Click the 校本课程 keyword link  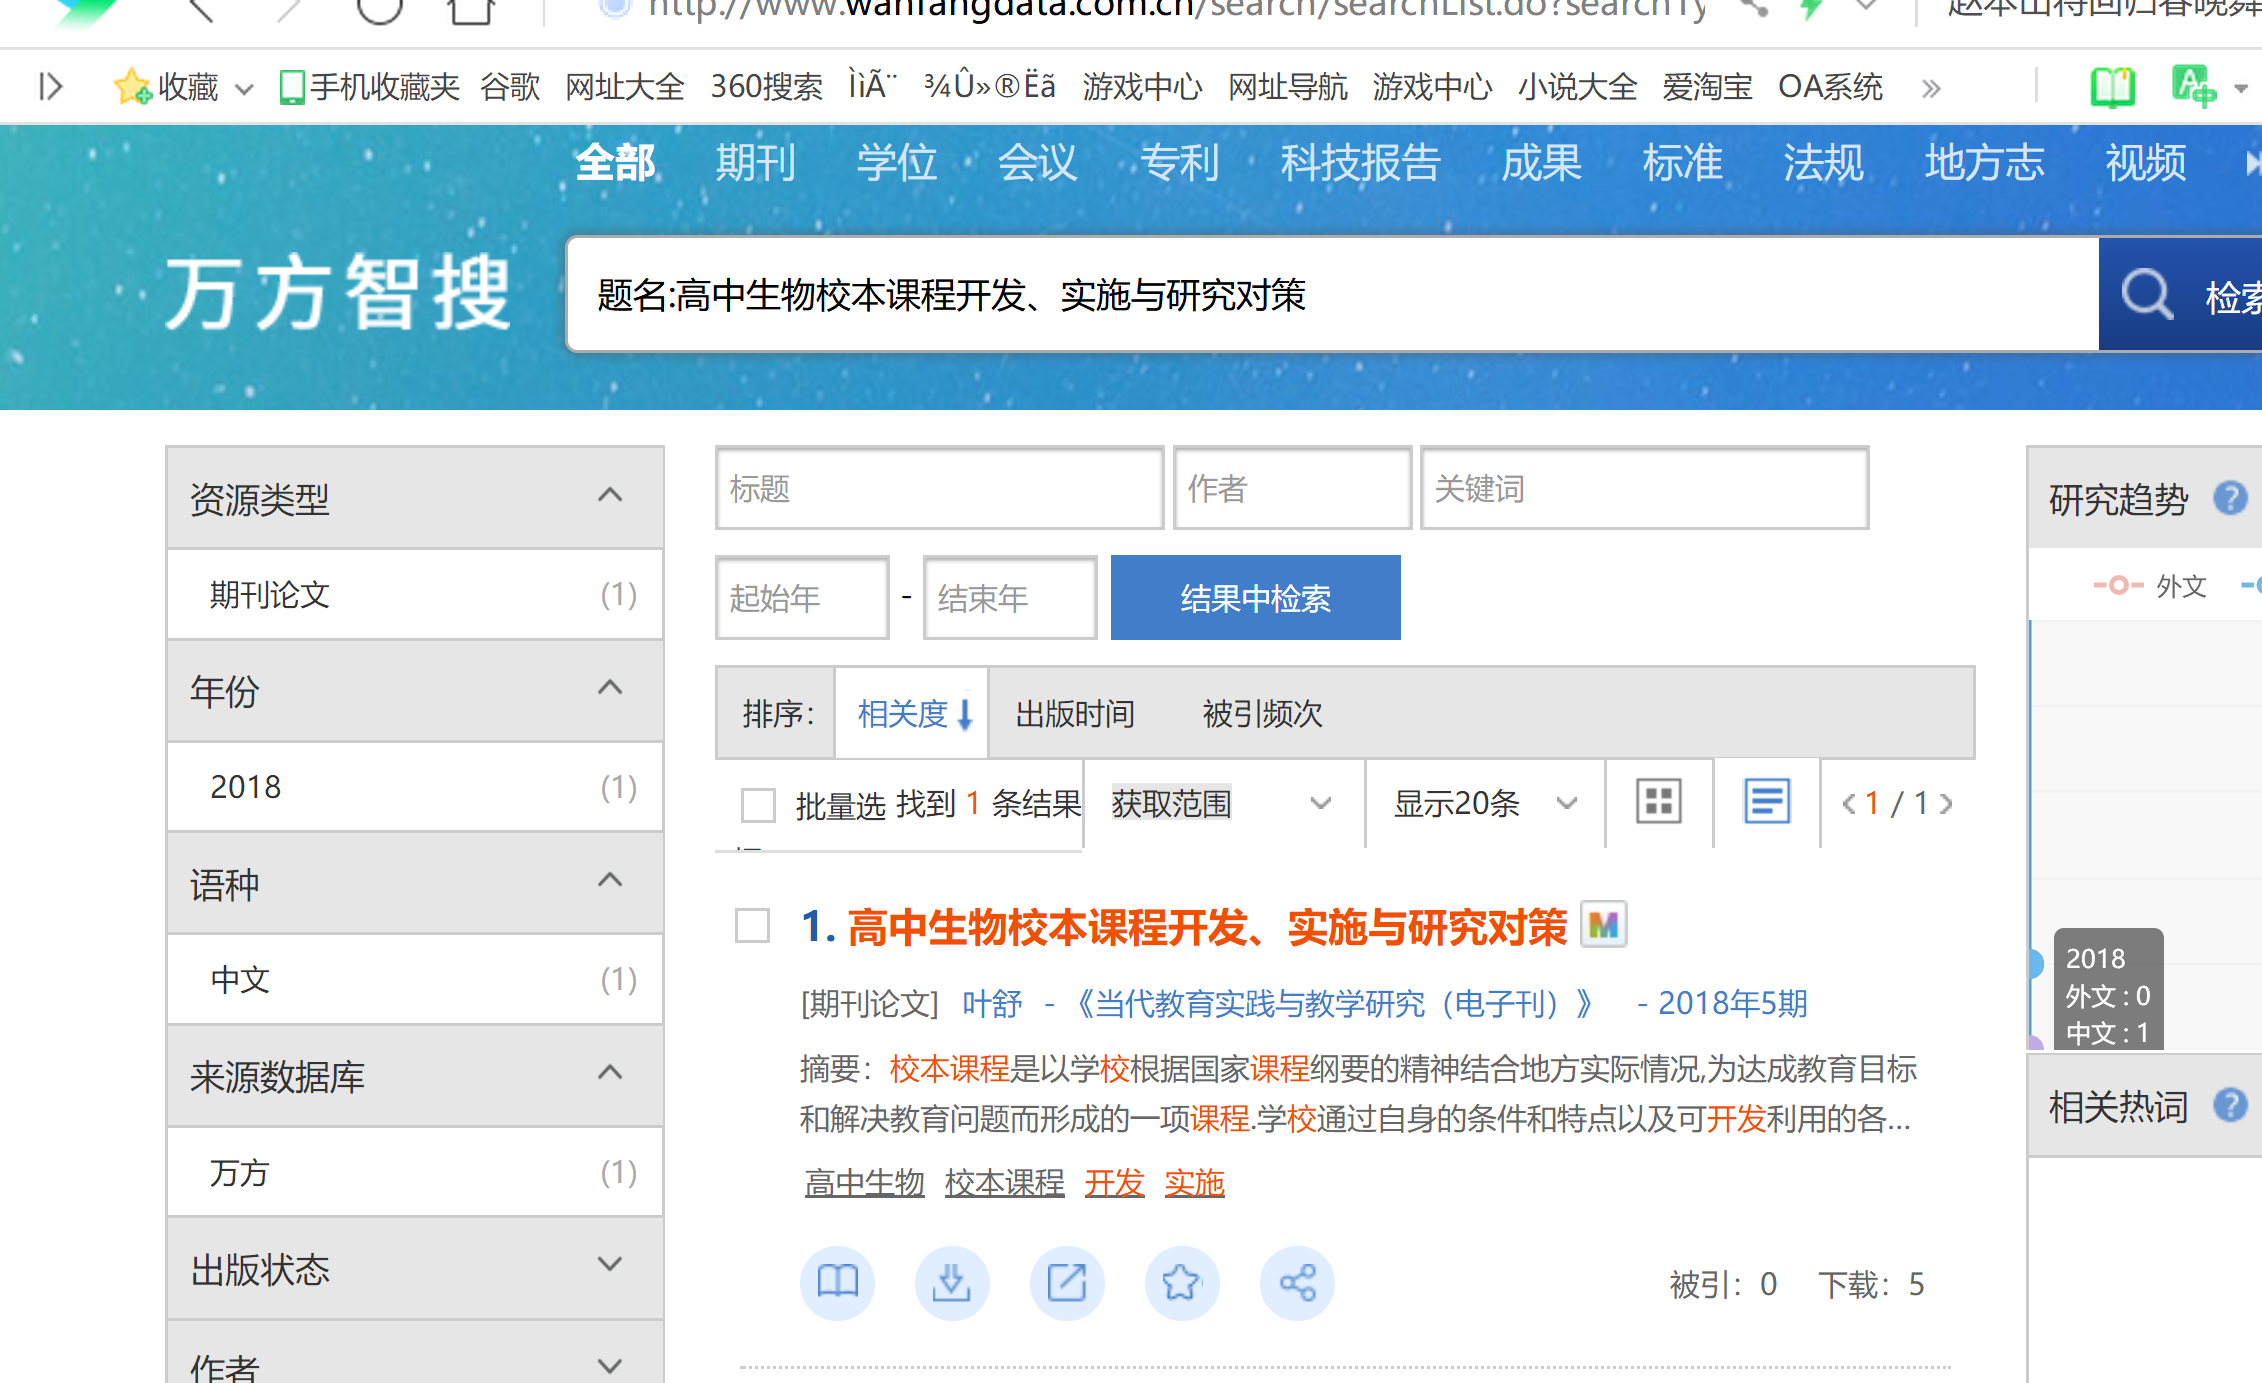click(x=1005, y=1183)
